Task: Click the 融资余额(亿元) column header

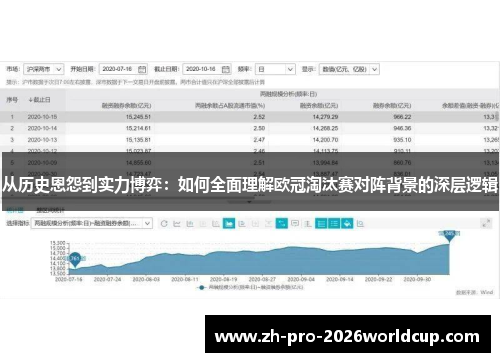Action: tap(319, 105)
